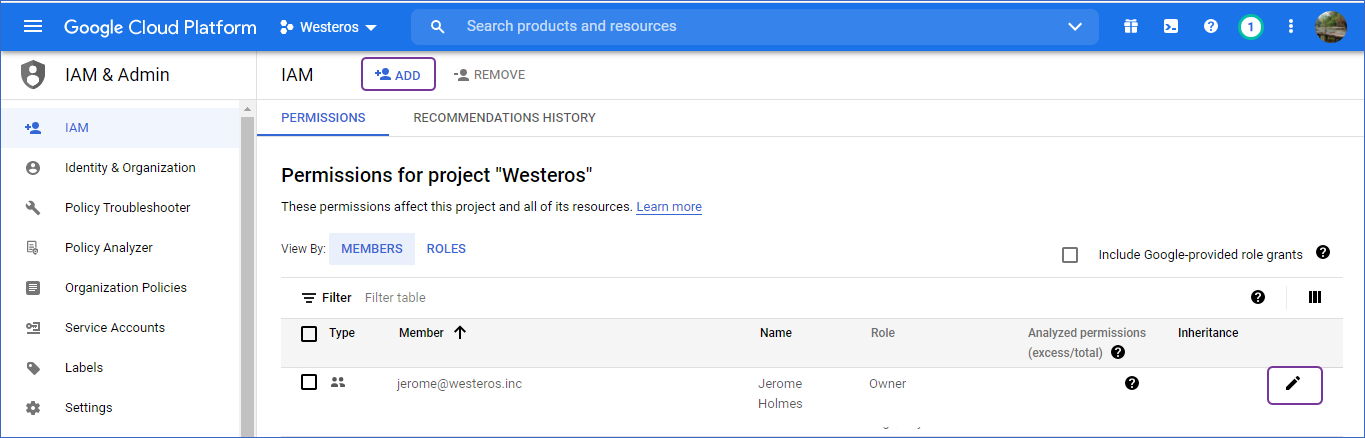The image size is (1365, 438).
Task: Click the Policy Analyzer document icon
Action: point(33,248)
